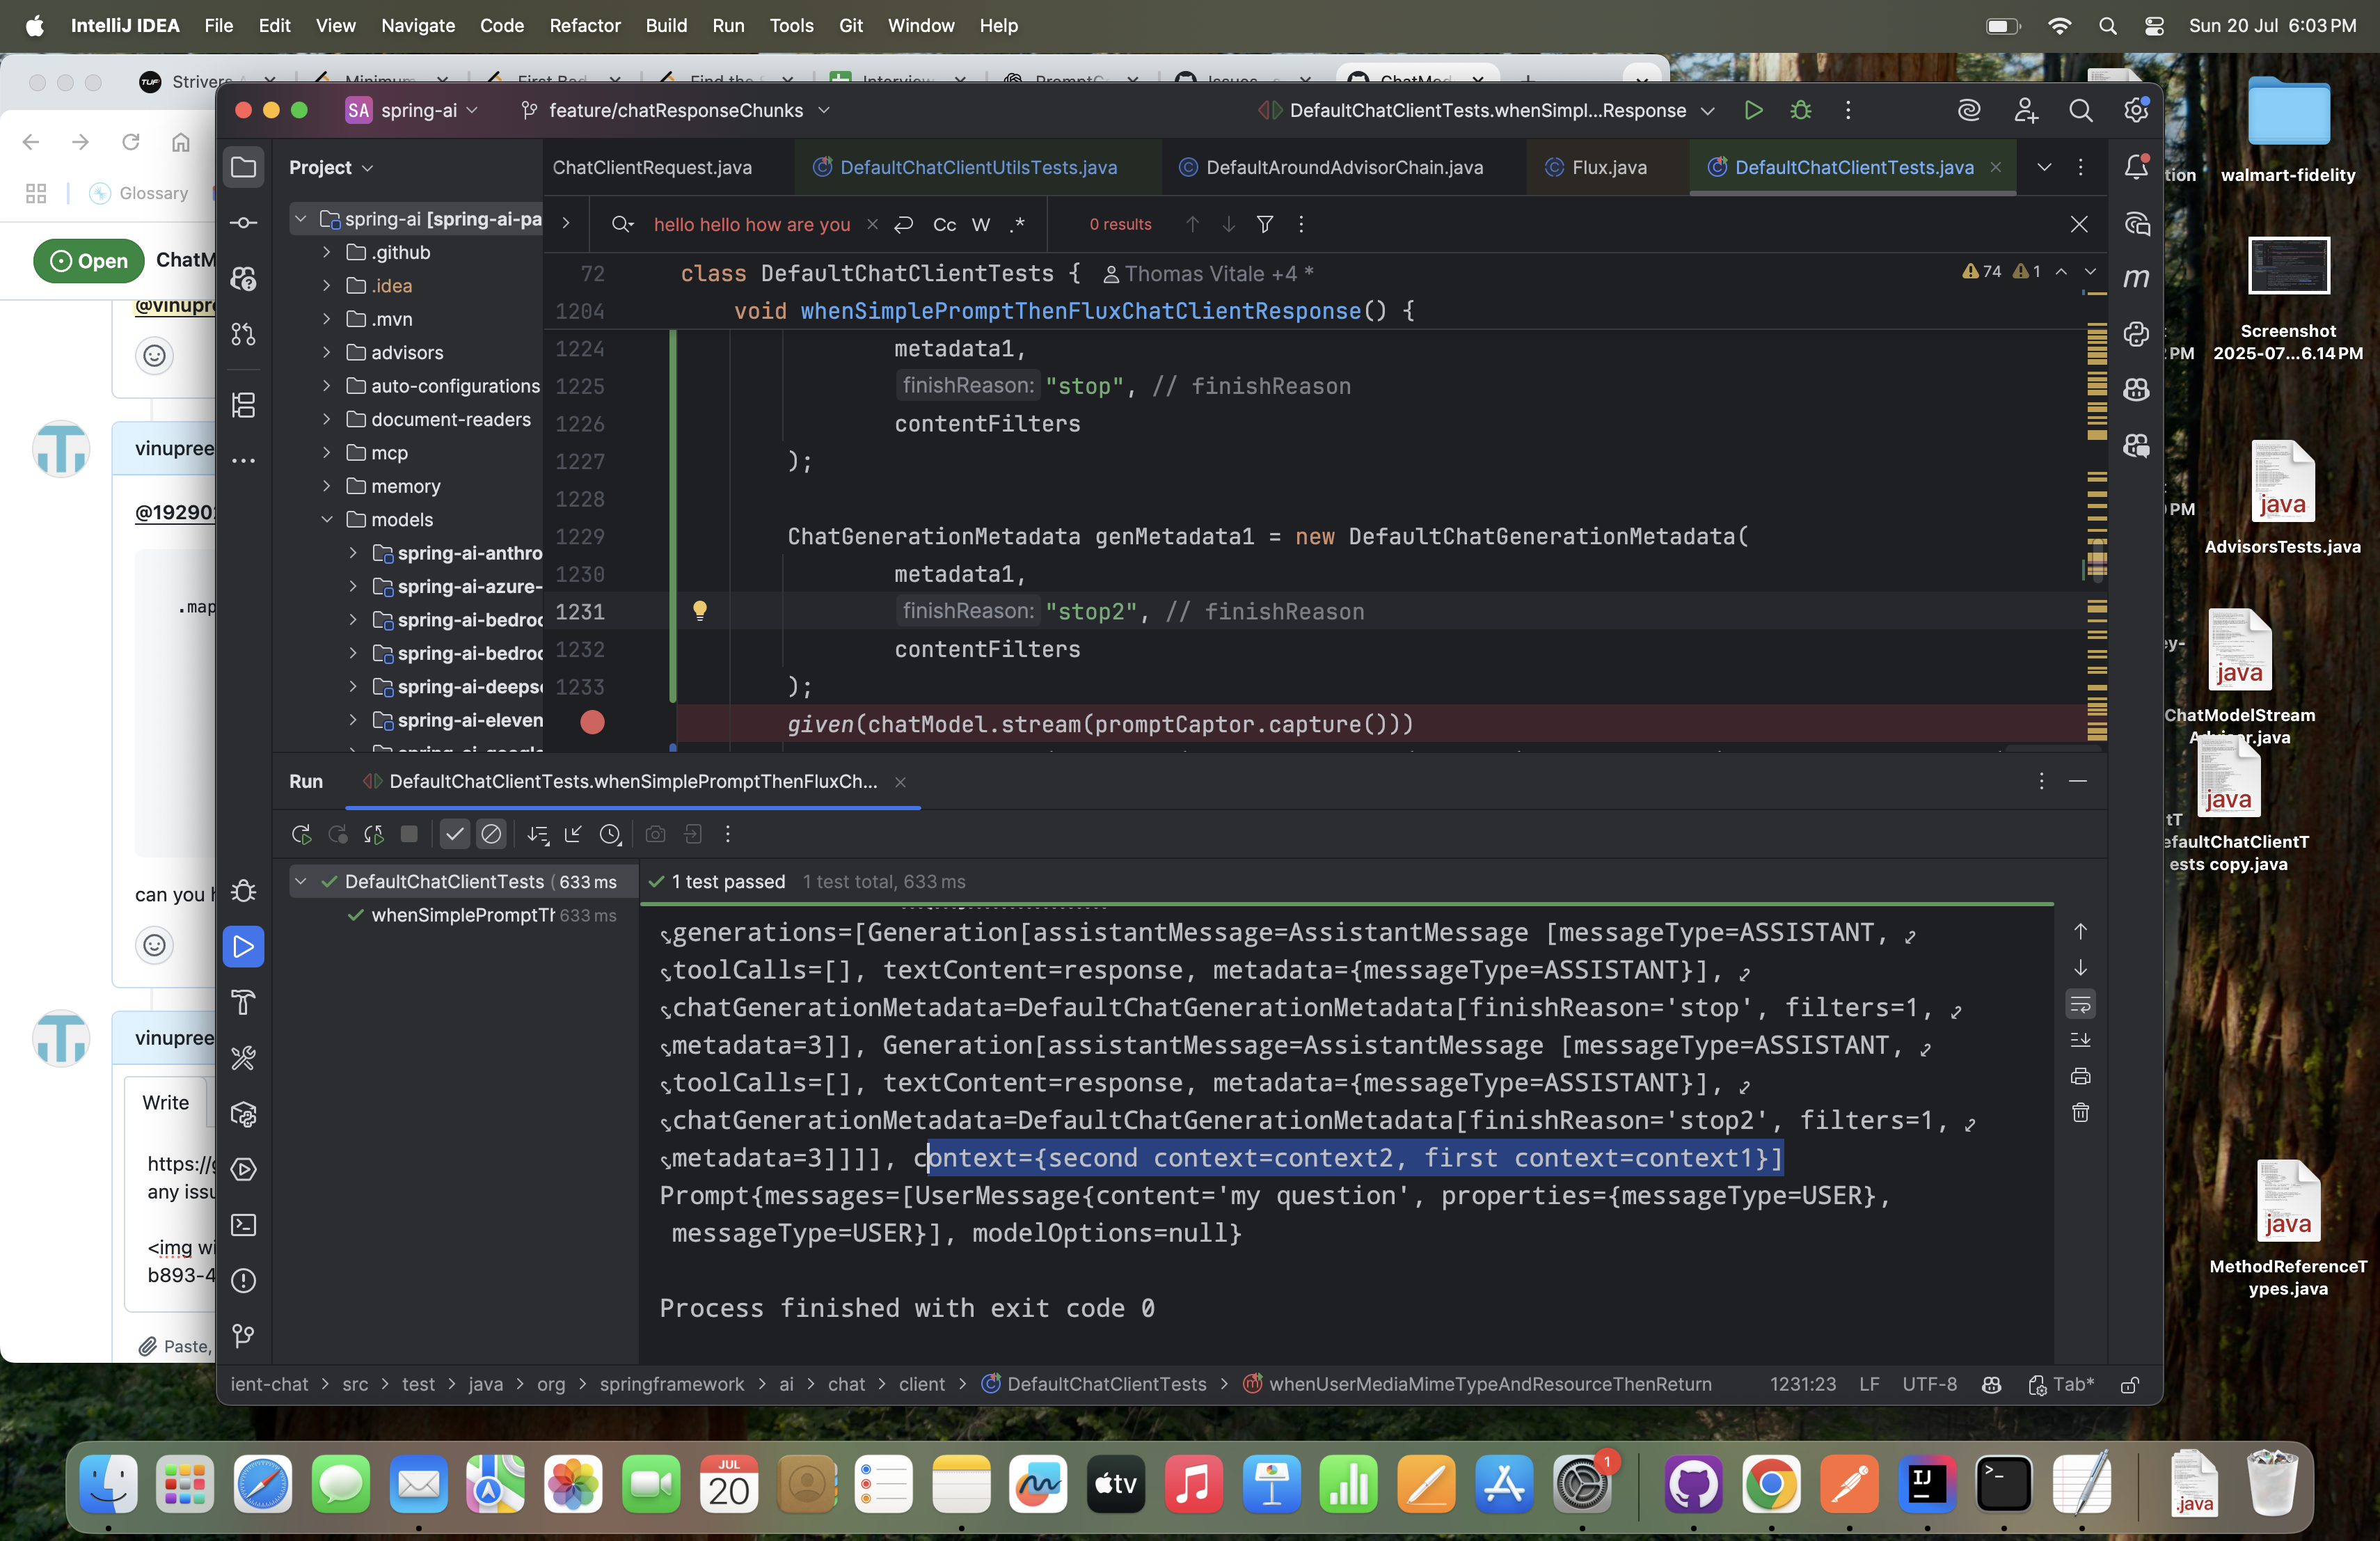Clear all console output with trash icon
The width and height of the screenshot is (2380, 1541).
pos(2080,1112)
